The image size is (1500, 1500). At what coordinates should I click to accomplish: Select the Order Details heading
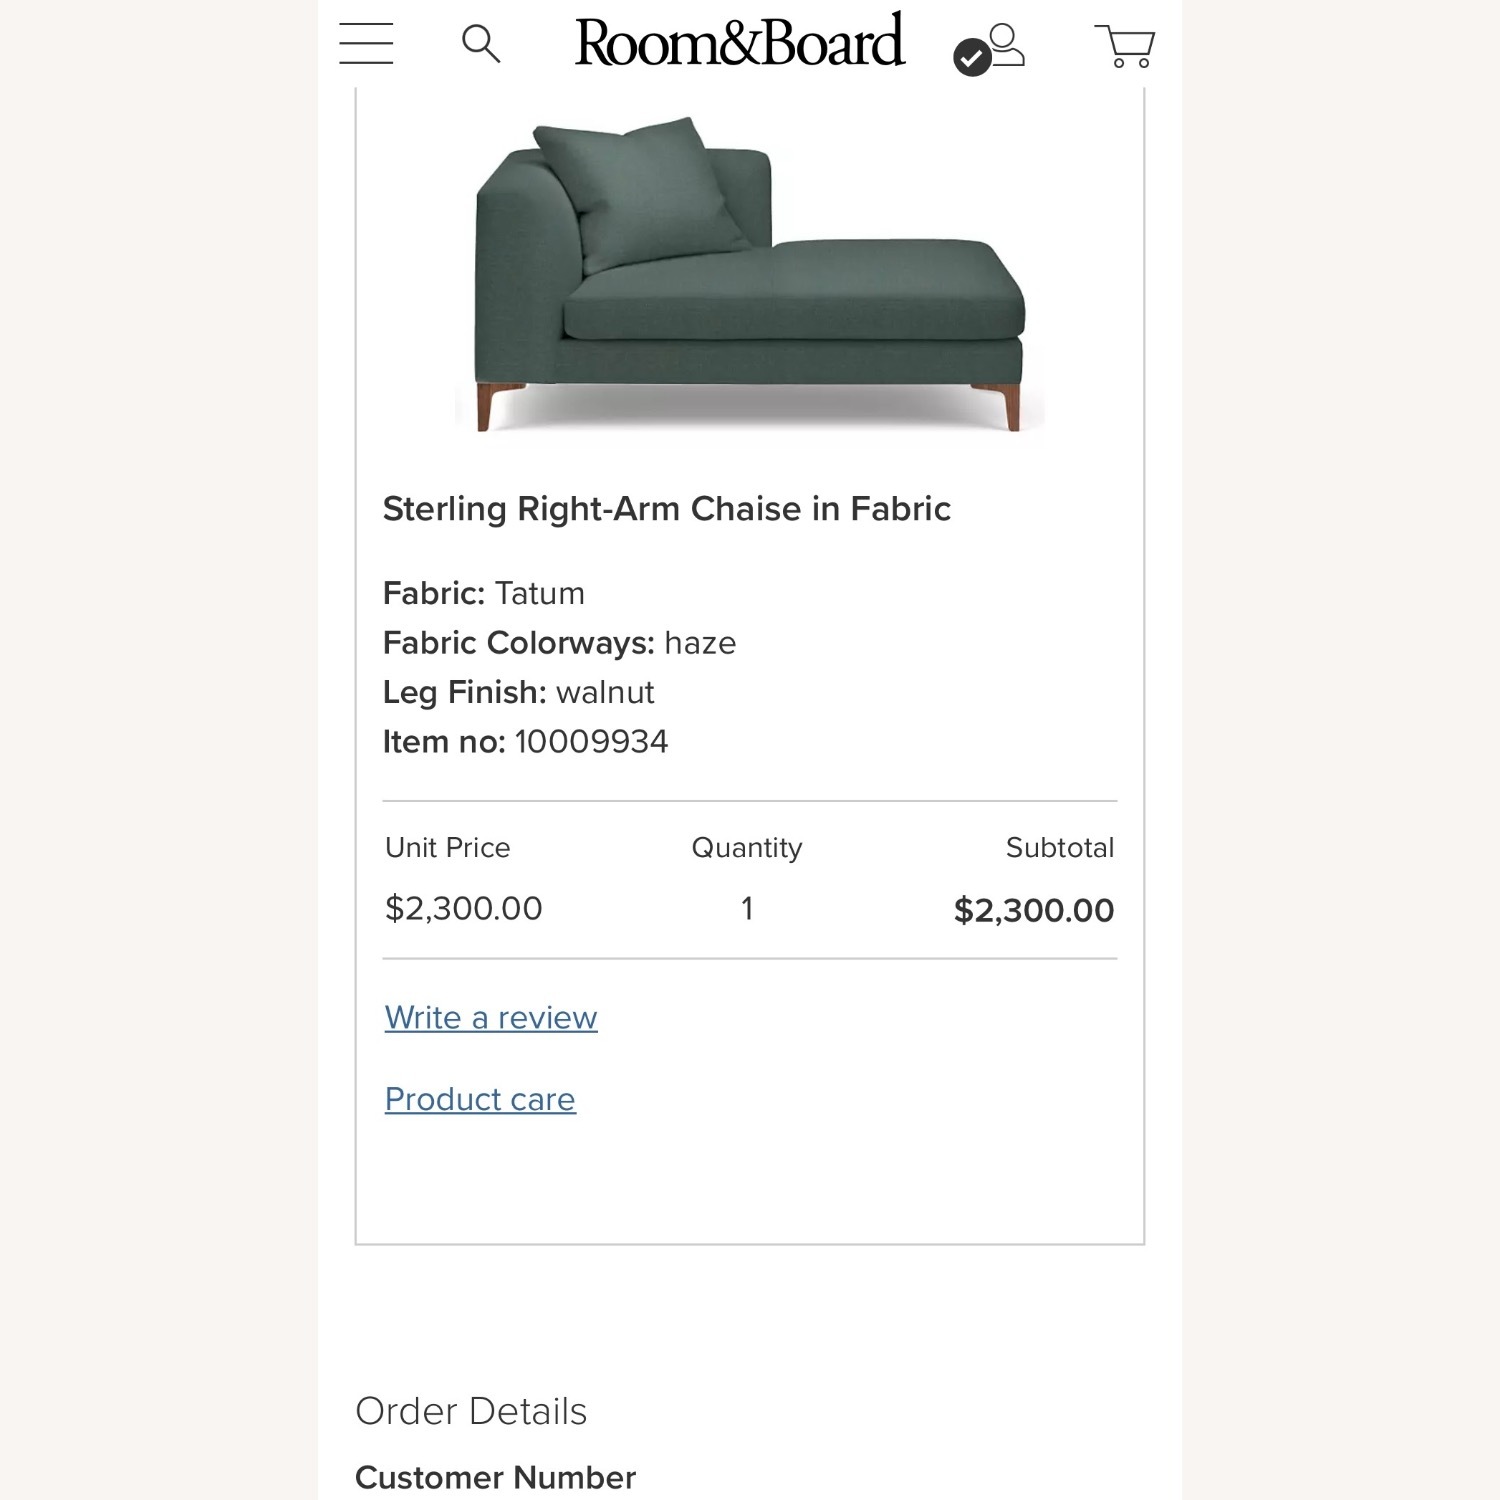pos(470,1411)
